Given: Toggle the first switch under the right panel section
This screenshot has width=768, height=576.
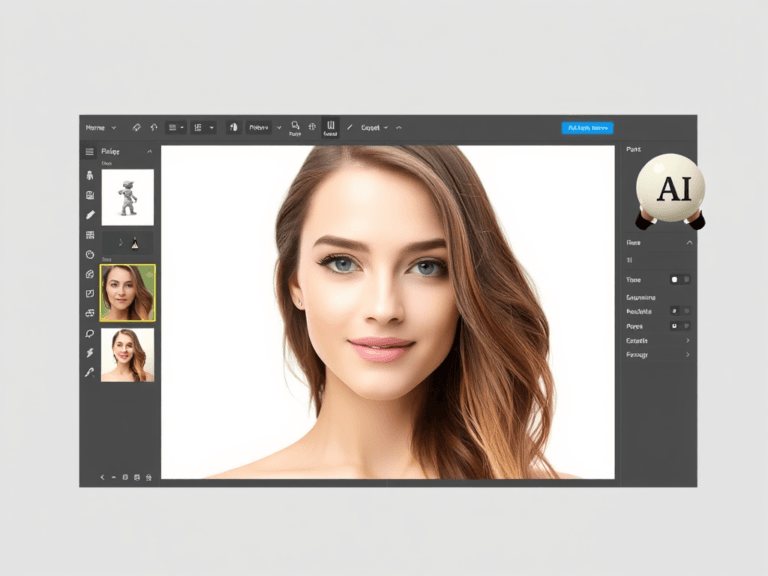Looking at the screenshot, I should (680, 280).
